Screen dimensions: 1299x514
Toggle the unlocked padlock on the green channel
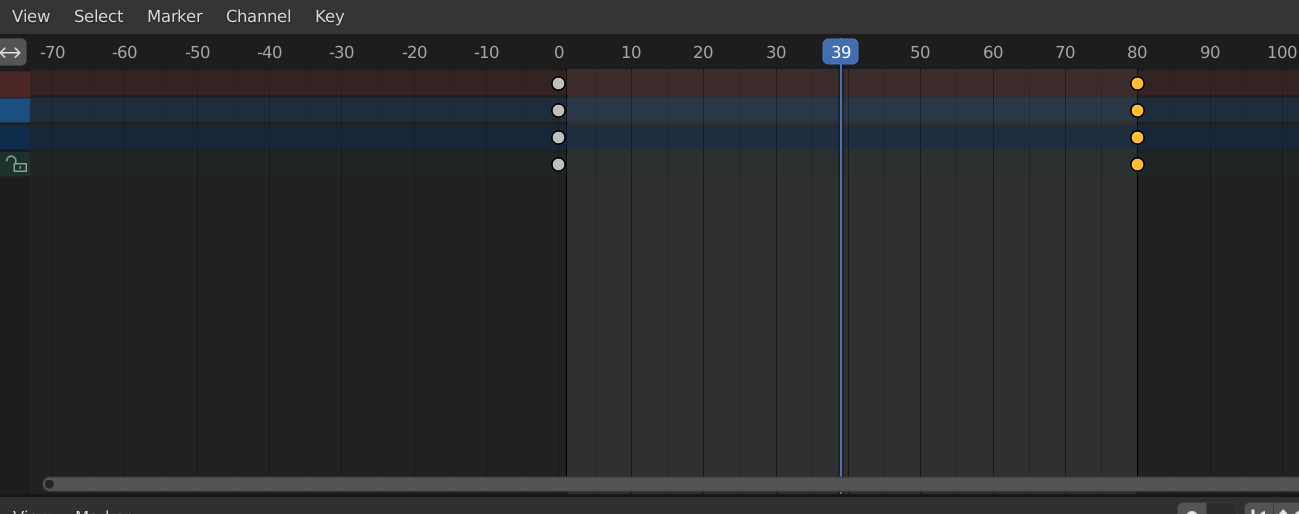[x=15, y=164]
